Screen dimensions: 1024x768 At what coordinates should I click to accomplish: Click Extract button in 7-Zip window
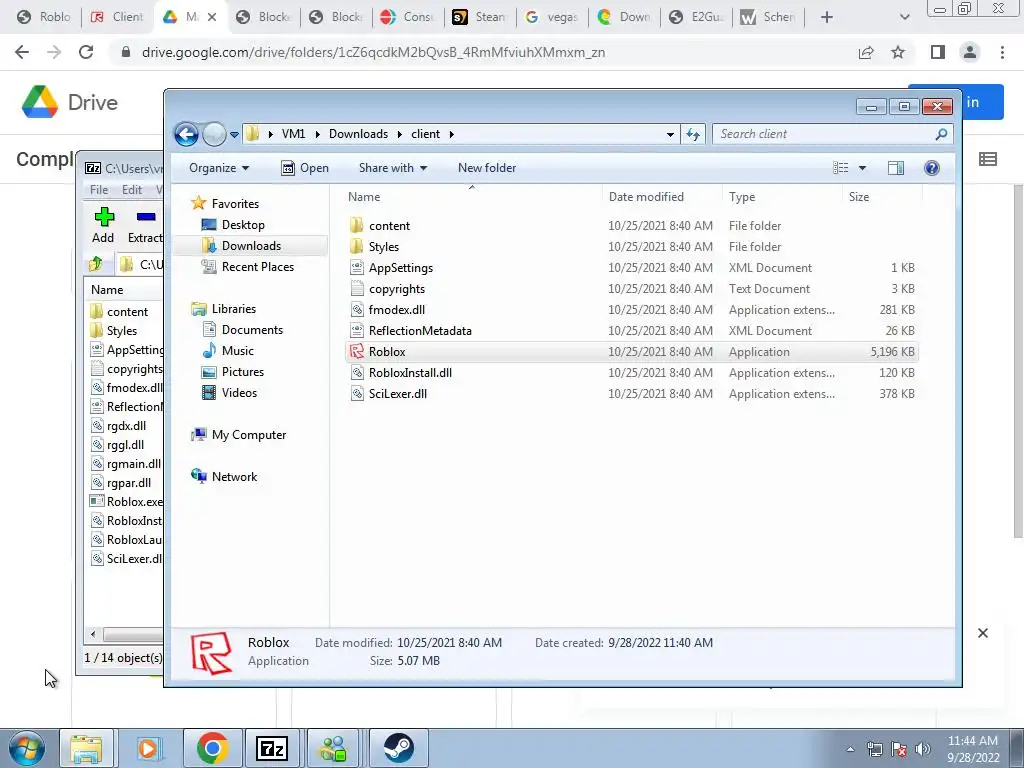coord(145,225)
